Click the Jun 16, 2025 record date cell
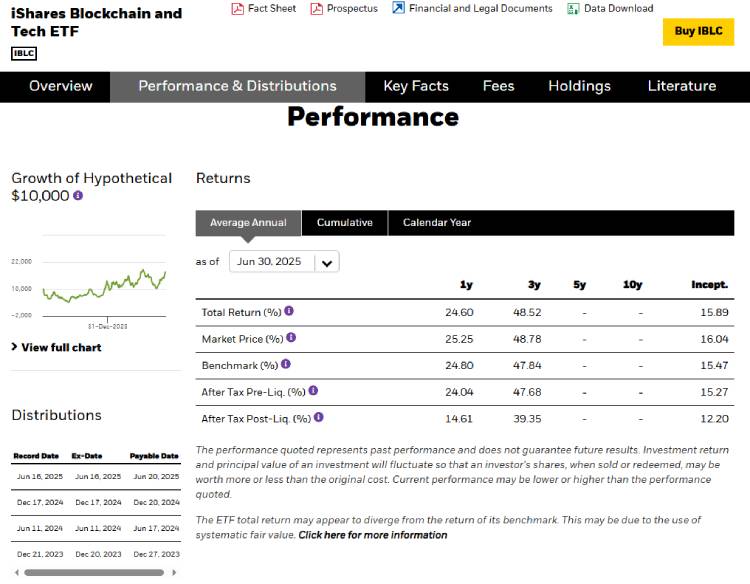The image size is (750, 584). (40, 477)
